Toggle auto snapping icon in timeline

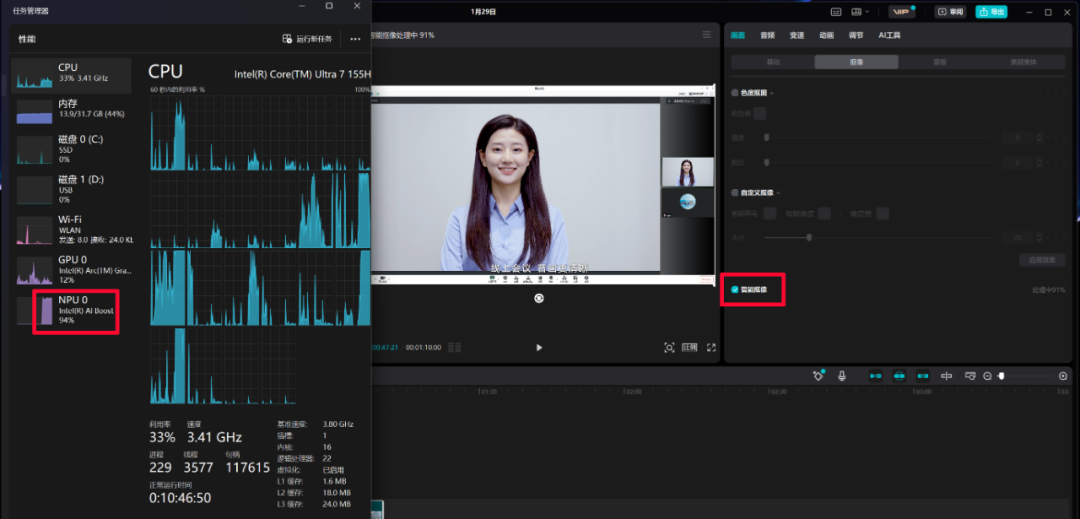[900, 376]
